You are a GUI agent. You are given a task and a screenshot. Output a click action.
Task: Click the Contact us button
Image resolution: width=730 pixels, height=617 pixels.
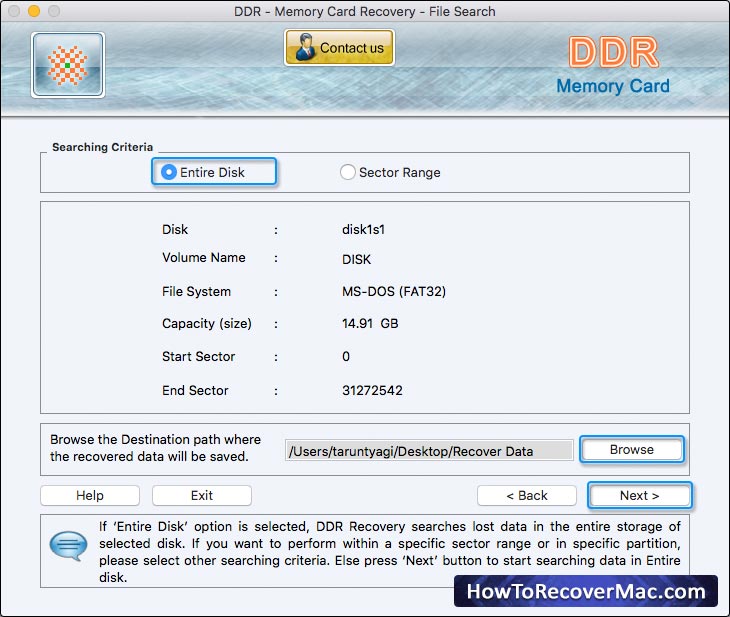[x=339, y=47]
